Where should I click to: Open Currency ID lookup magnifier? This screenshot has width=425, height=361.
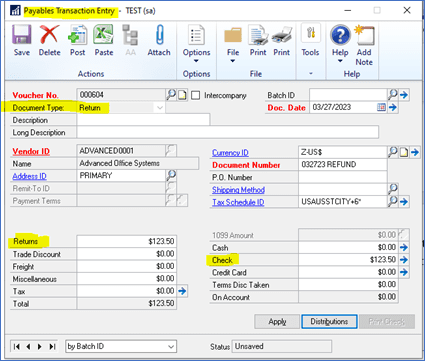[x=393, y=152]
